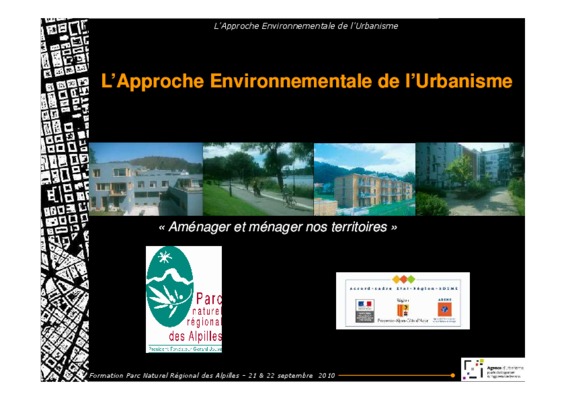Image resolution: width=566 pixels, height=400 pixels.
Task: Open the photo of cyclists on tree-lined path
Action: [x=258, y=179]
